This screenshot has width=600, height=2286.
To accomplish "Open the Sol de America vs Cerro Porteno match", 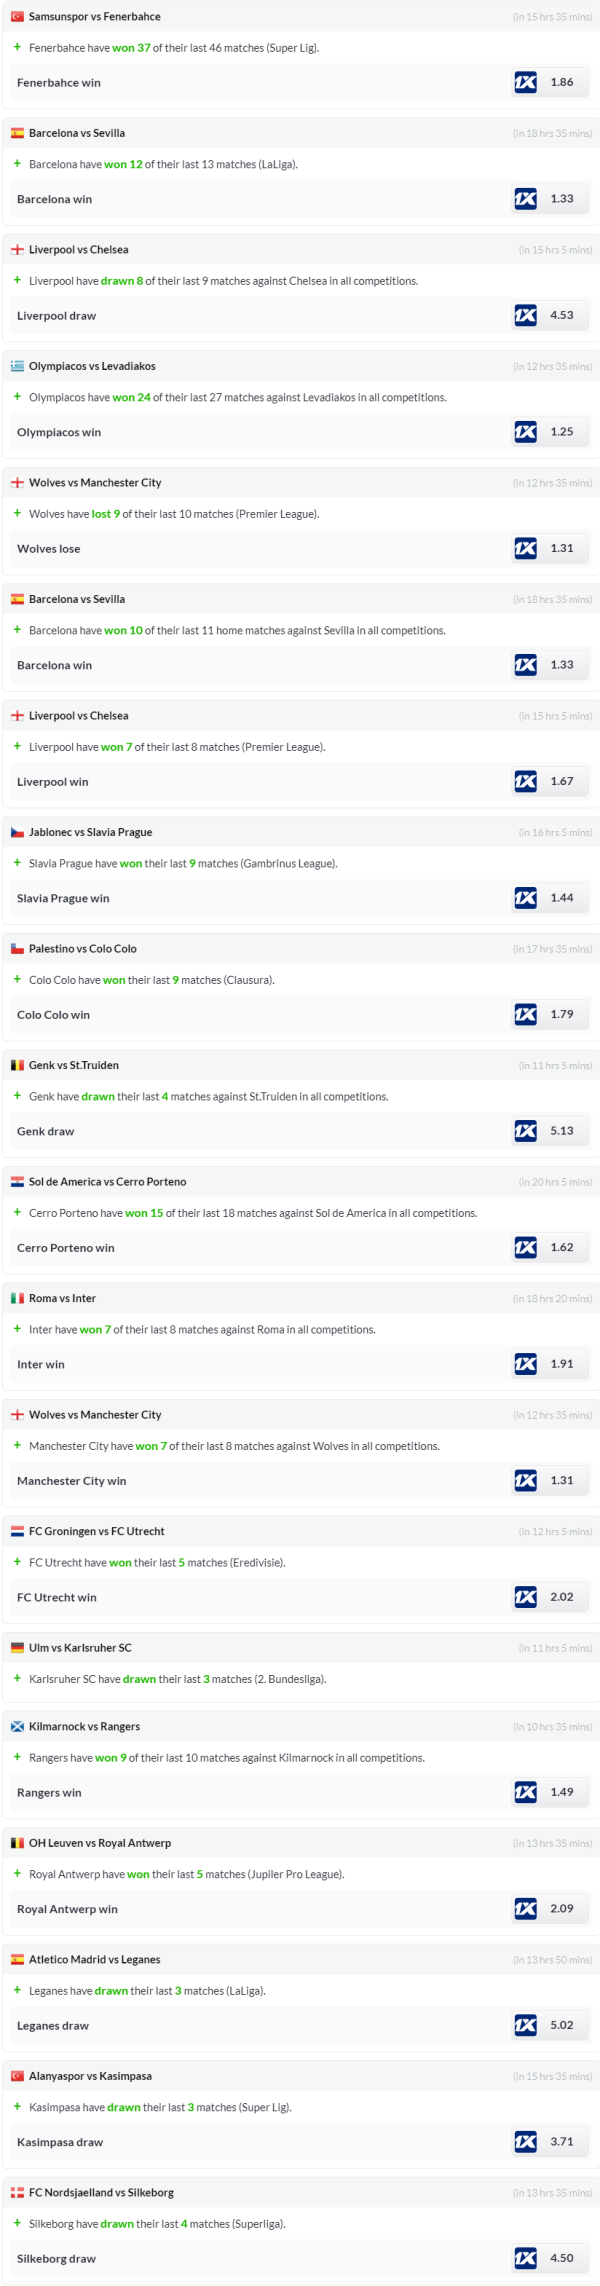I will tap(107, 1182).
